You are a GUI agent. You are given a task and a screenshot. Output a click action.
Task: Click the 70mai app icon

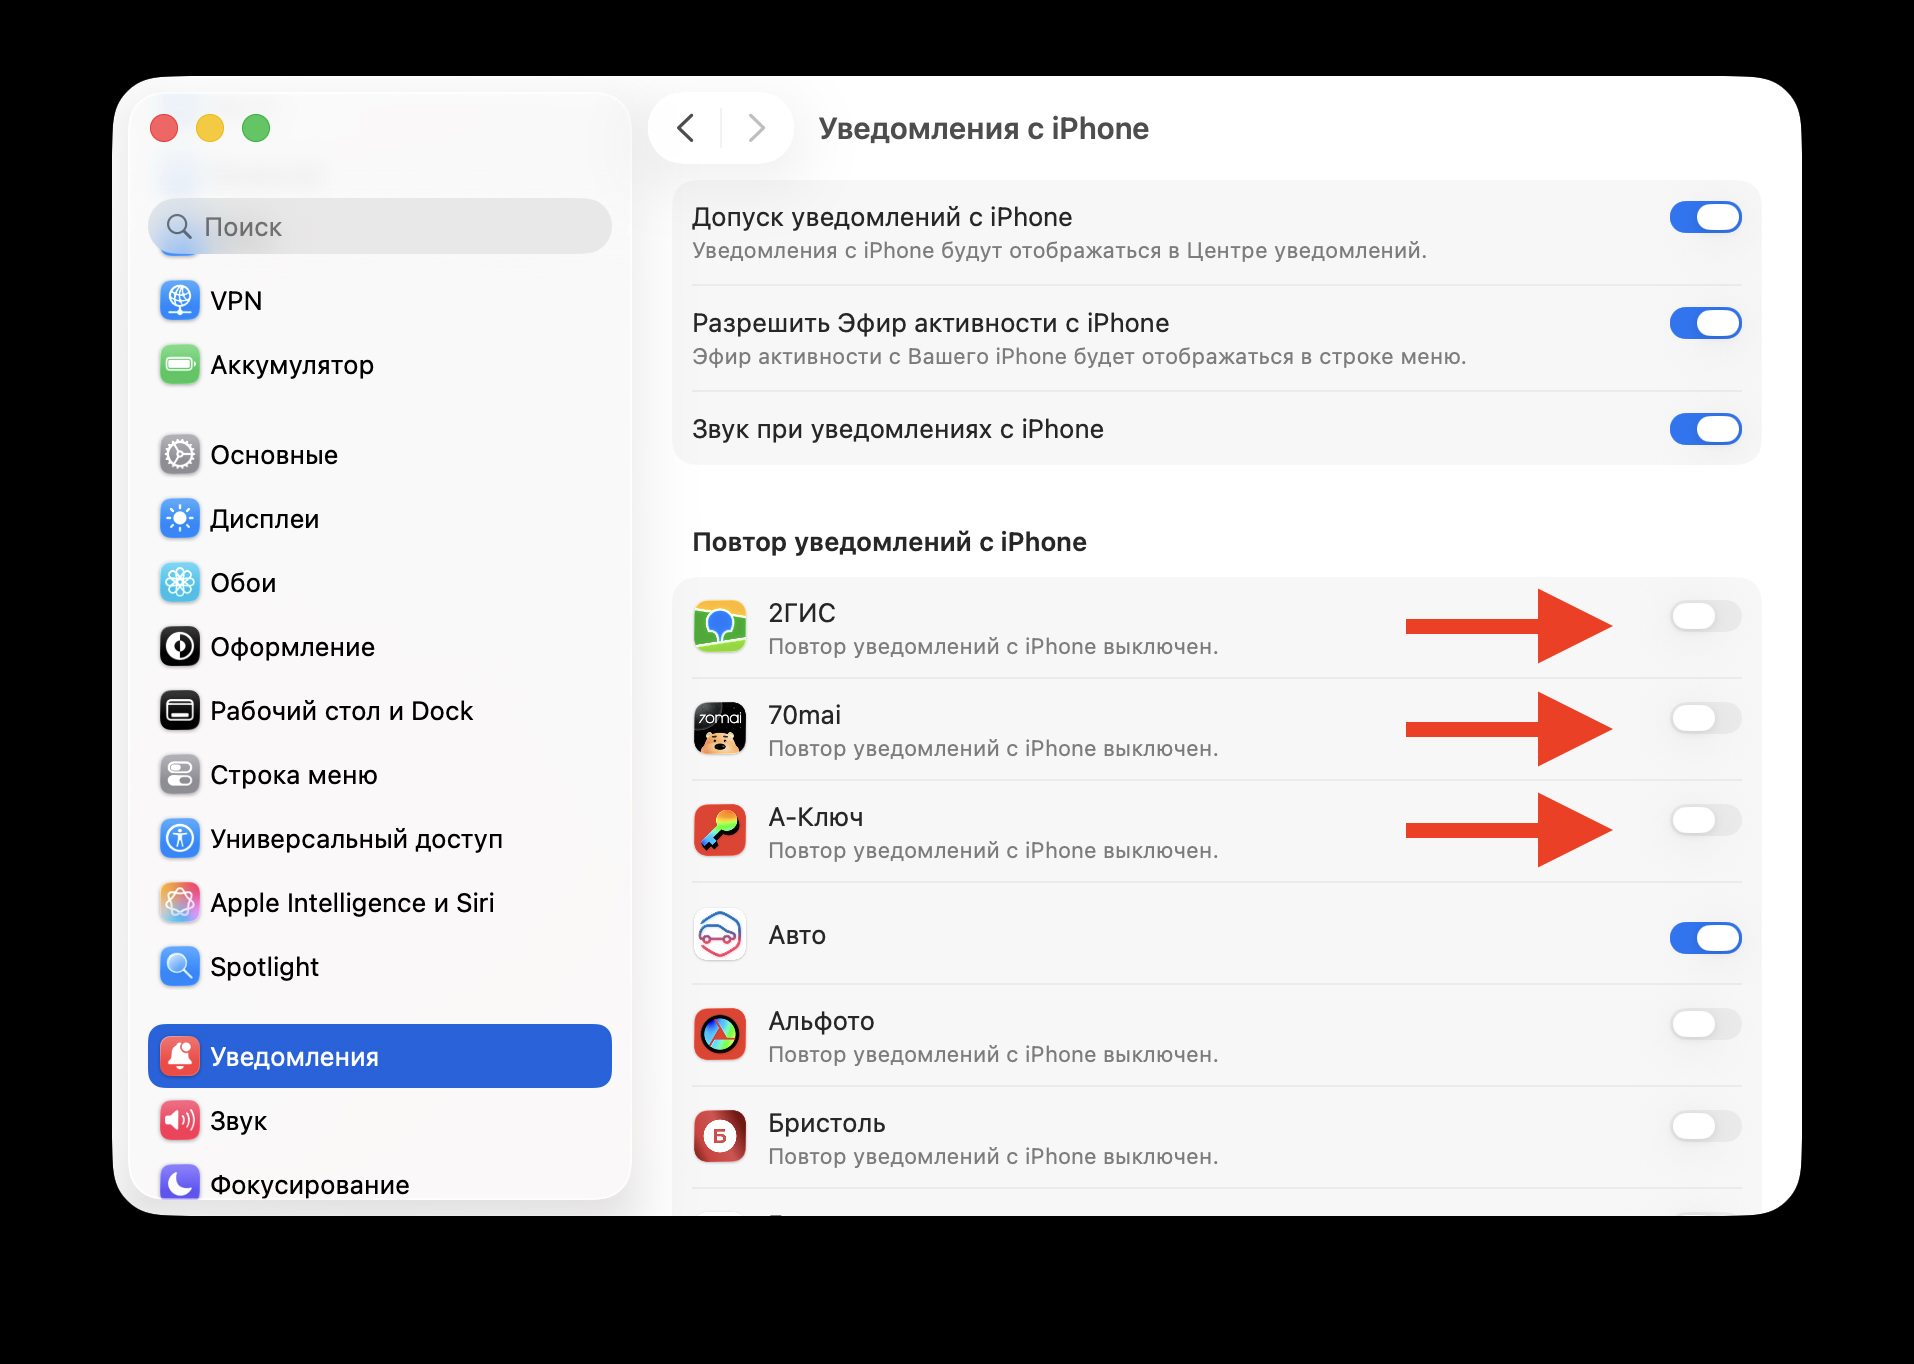tap(719, 729)
